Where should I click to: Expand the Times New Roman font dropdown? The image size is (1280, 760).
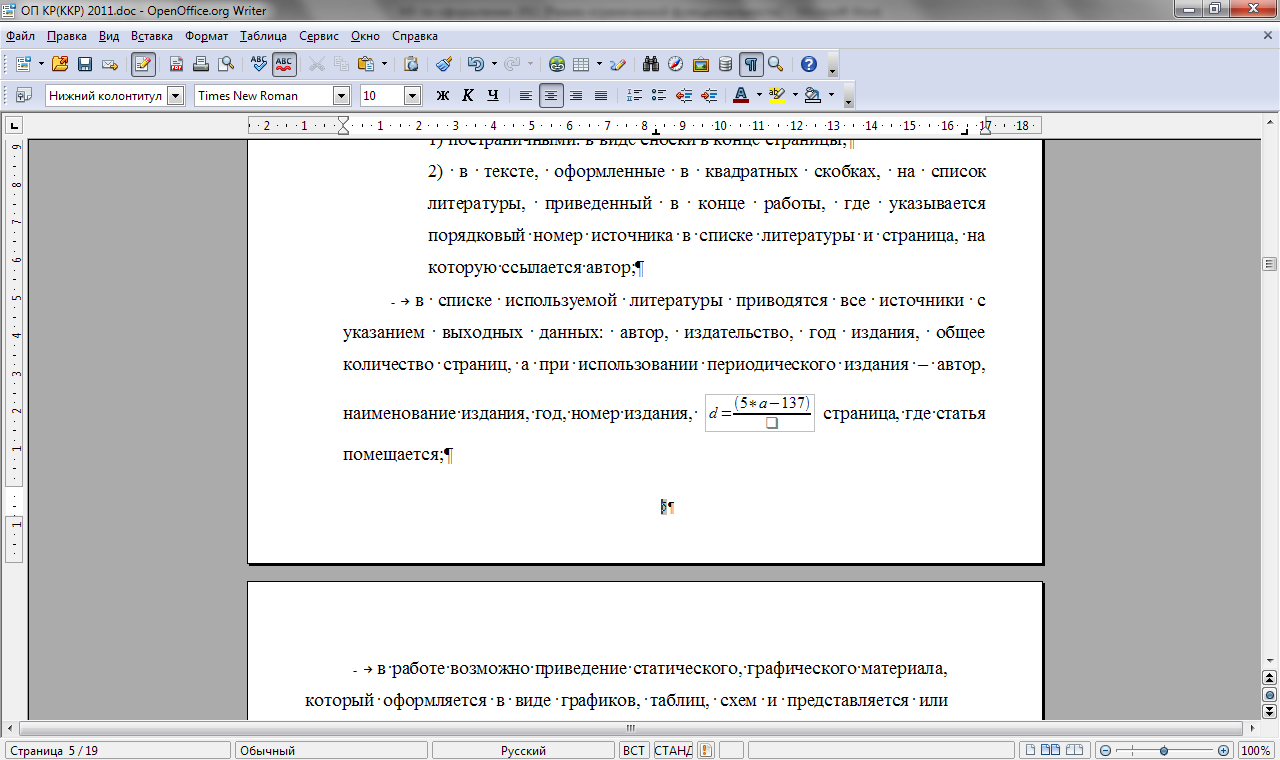tap(341, 96)
